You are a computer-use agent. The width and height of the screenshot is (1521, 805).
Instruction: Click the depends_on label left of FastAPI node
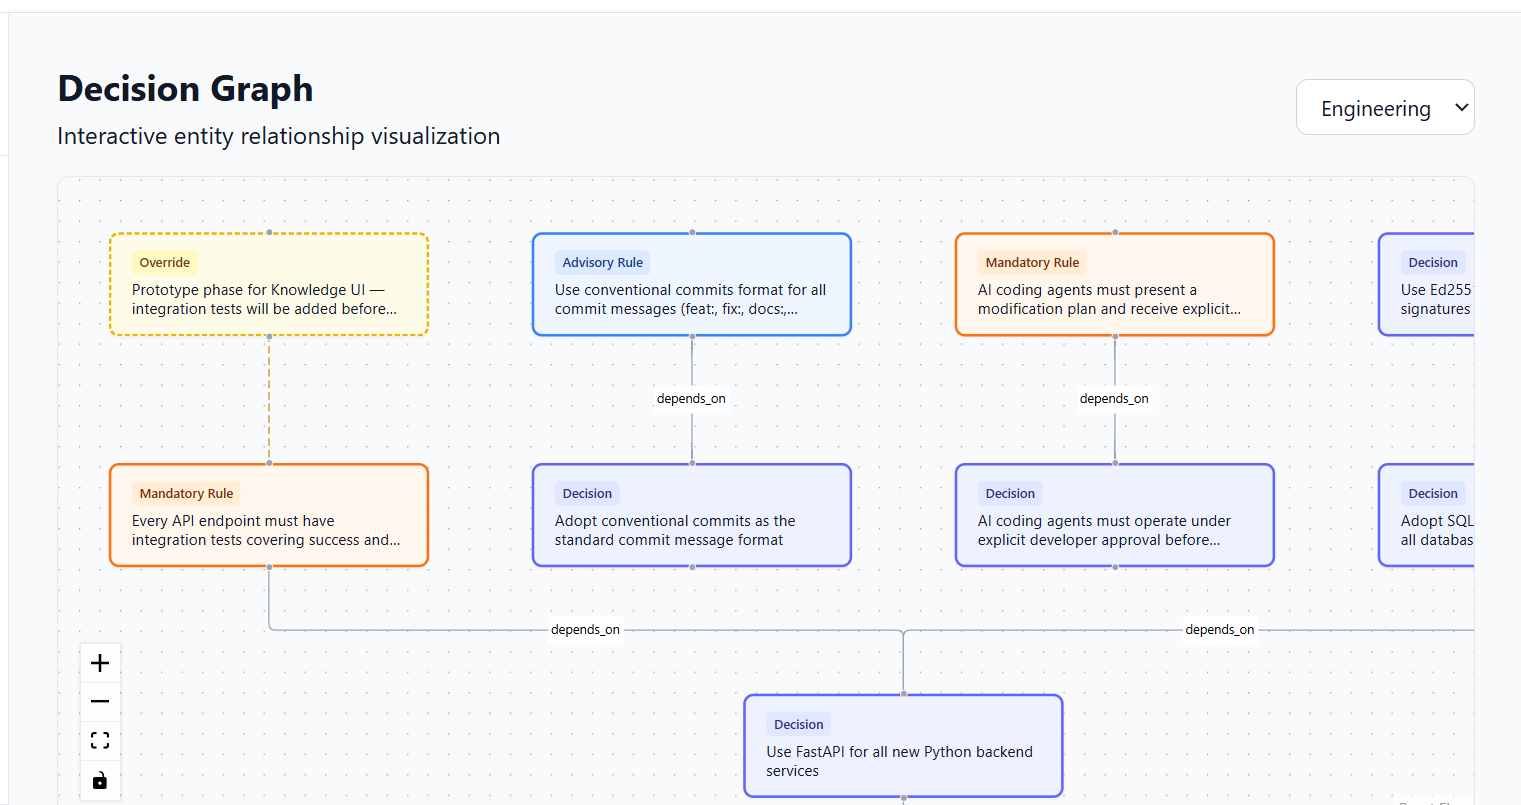[585, 629]
